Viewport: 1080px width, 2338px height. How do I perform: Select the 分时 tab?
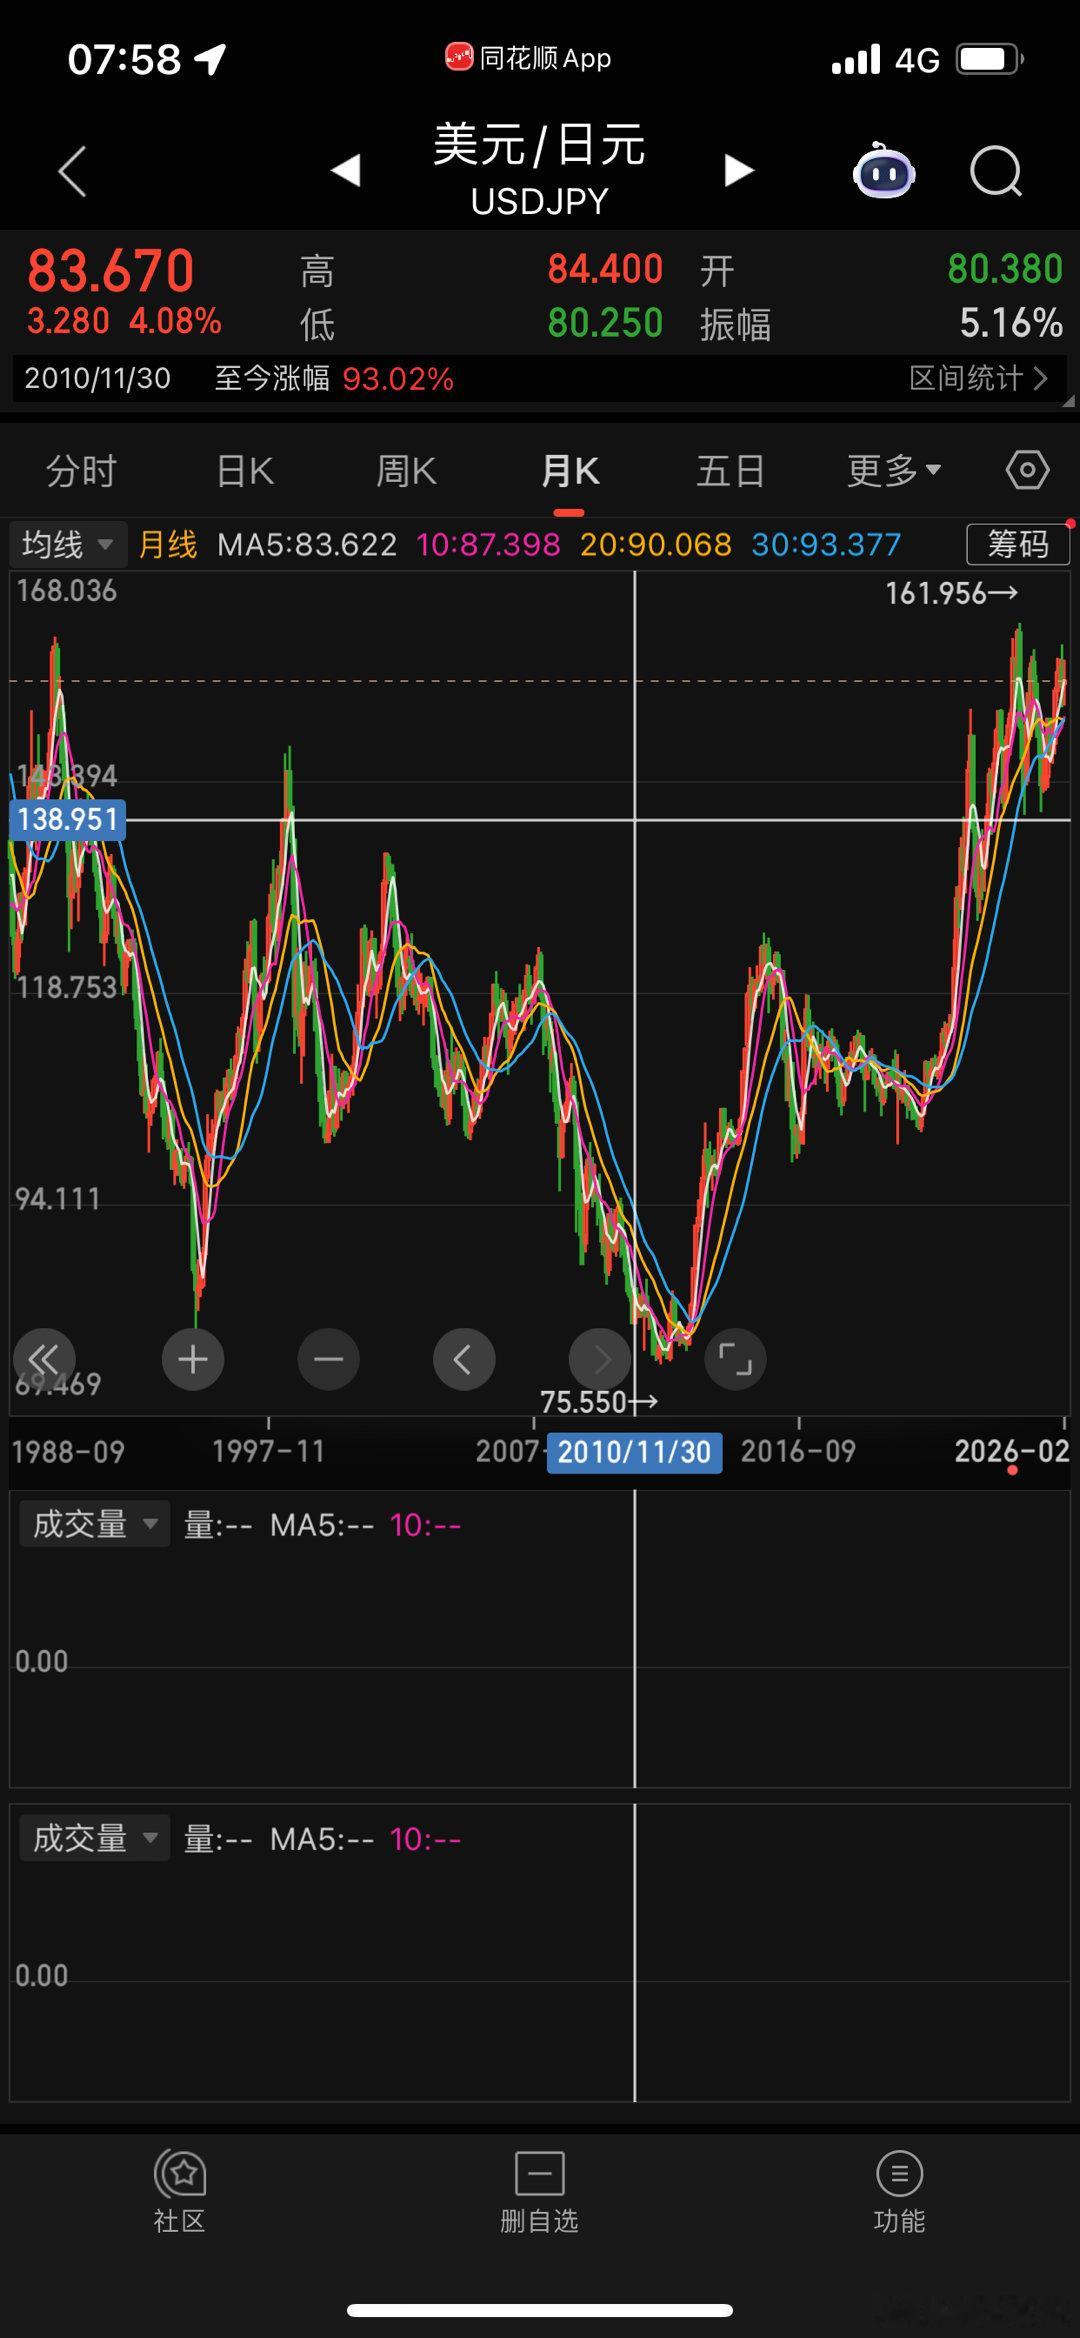82,470
